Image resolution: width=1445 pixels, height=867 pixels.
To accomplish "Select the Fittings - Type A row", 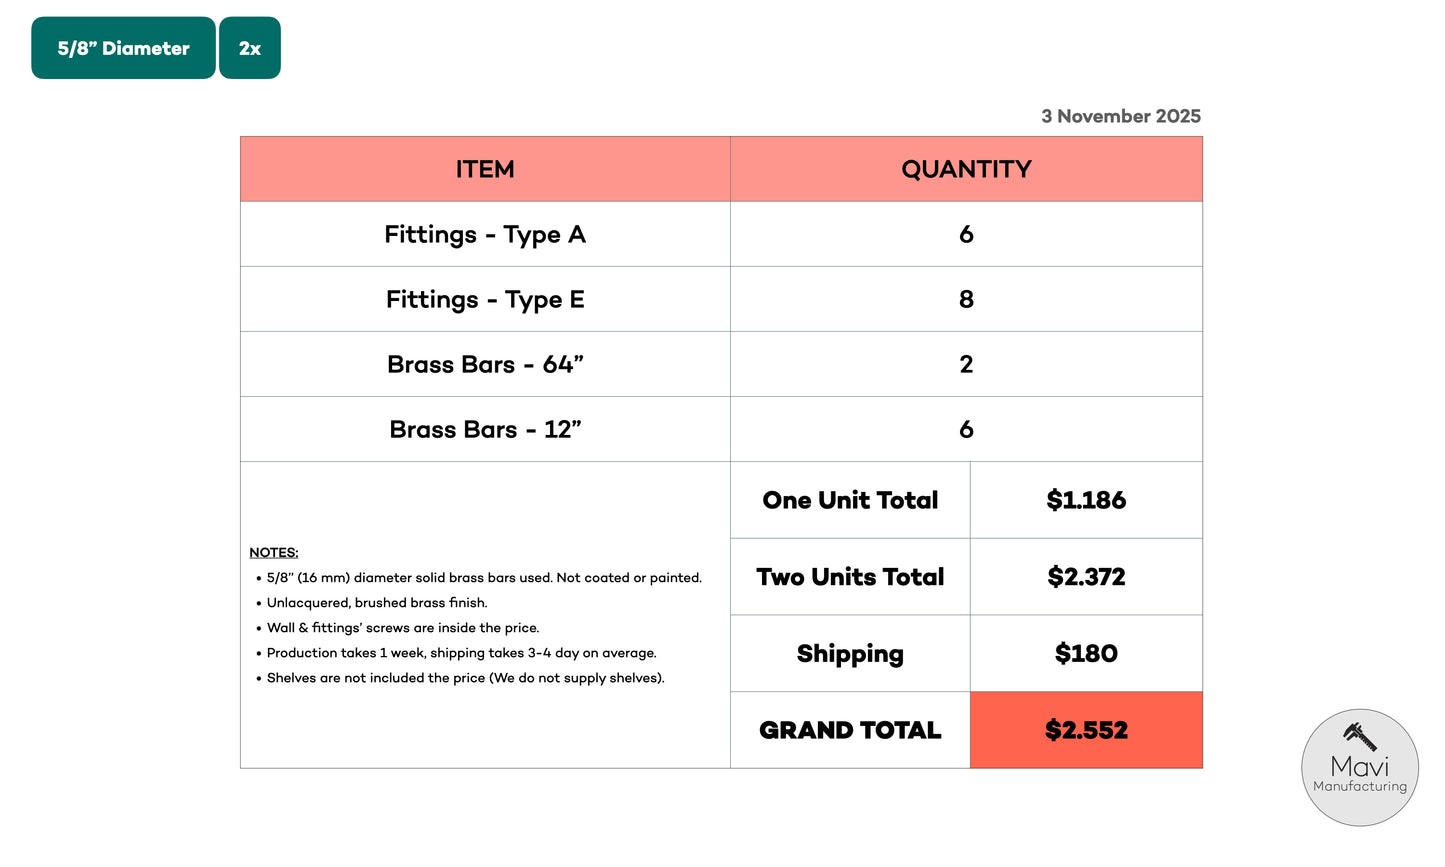I will click(485, 234).
